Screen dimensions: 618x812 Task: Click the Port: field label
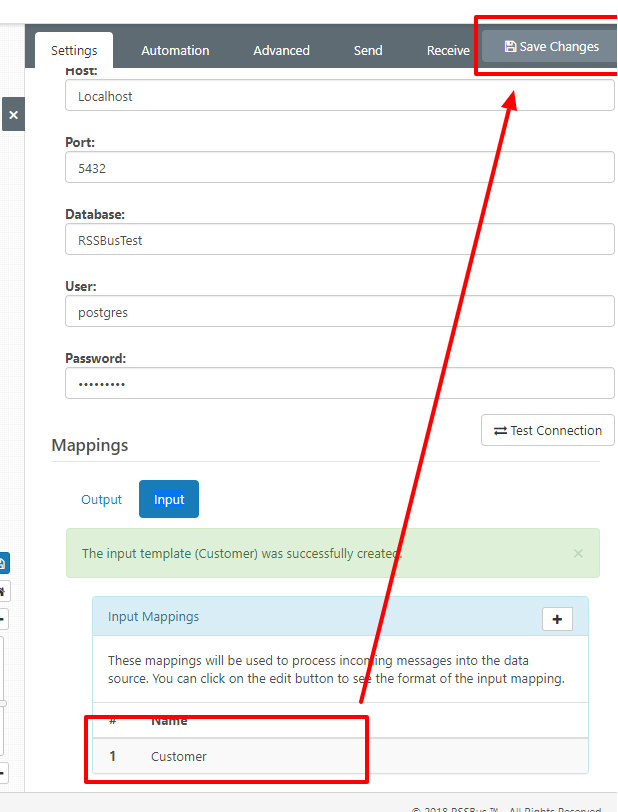pos(80,142)
